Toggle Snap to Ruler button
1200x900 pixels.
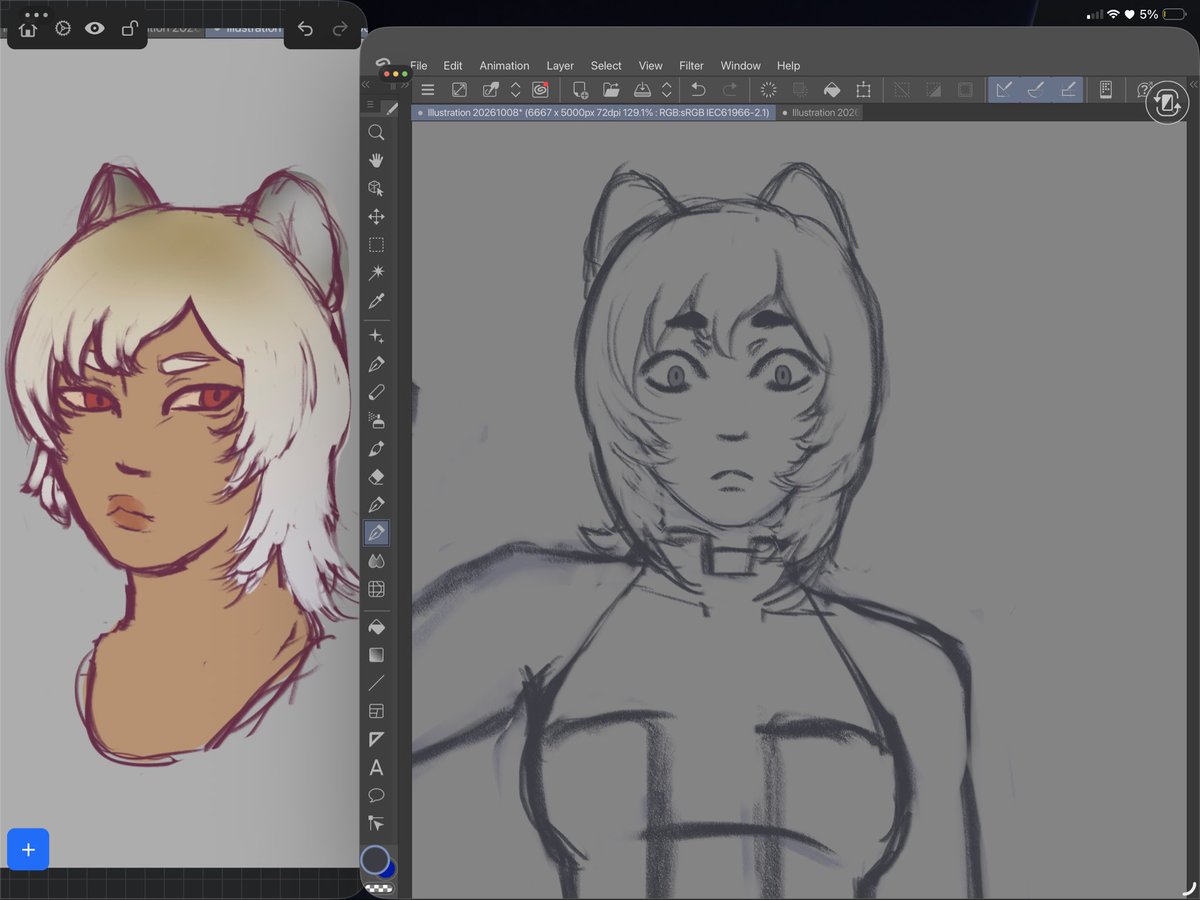click(x=1003, y=90)
